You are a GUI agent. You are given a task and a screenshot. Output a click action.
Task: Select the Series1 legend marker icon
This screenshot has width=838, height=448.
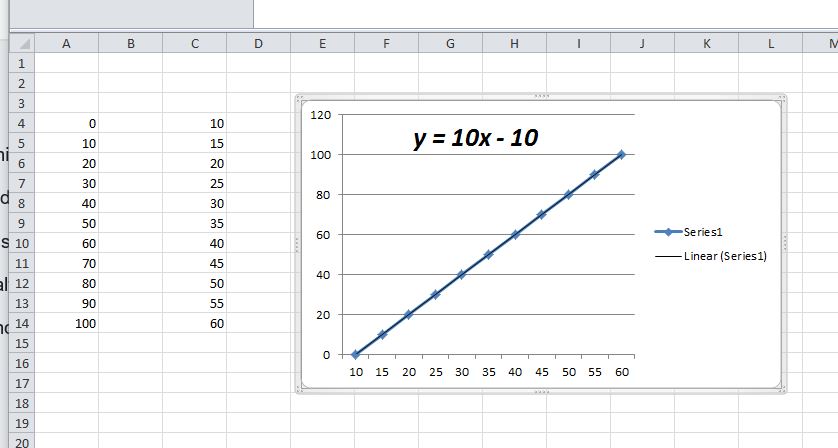[x=667, y=232]
